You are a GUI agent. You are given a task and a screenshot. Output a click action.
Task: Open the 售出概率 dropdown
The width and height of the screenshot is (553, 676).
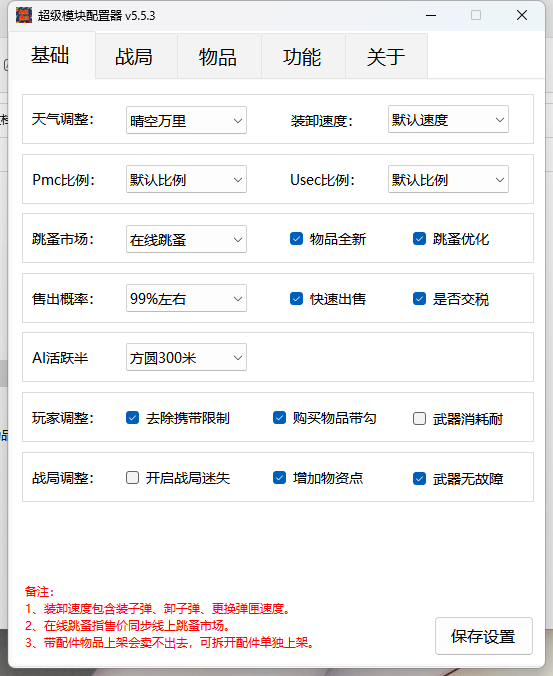click(x=186, y=298)
